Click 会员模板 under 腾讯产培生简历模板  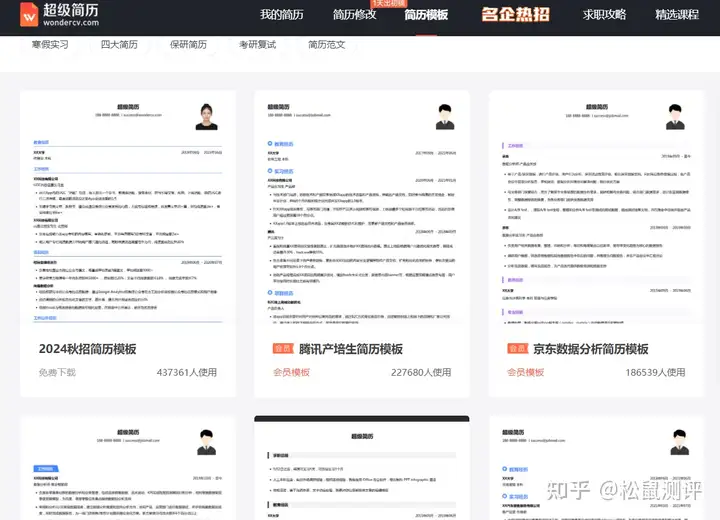pos(292,372)
